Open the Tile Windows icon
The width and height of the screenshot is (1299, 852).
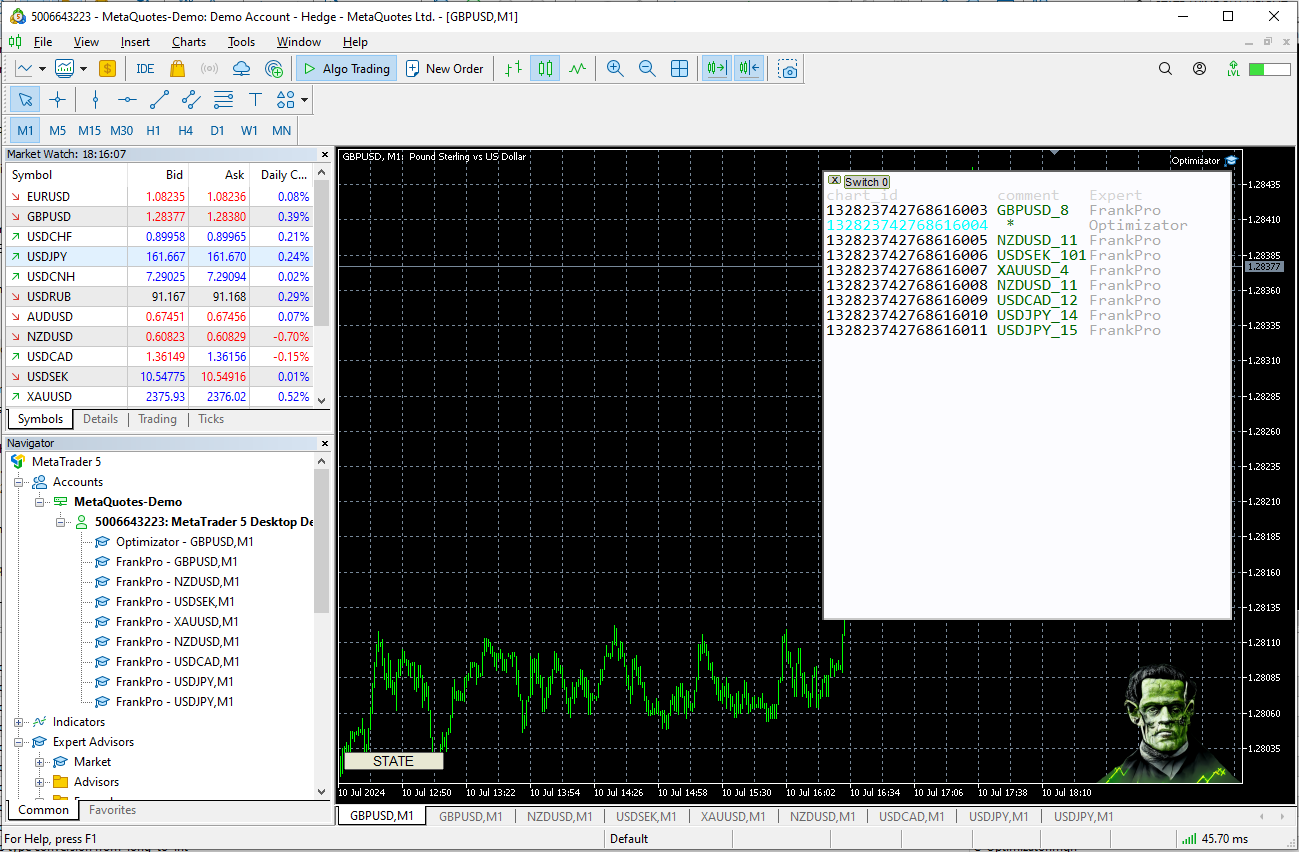681,68
